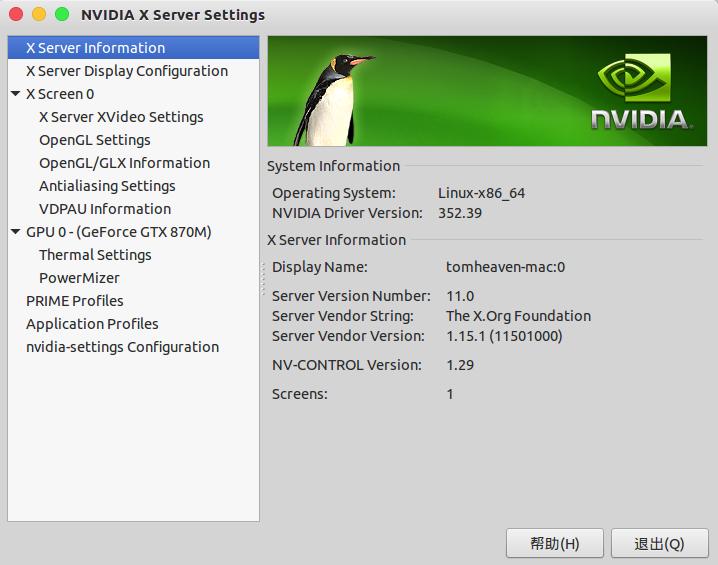This screenshot has width=718, height=565.
Task: Collapse the GPU 0 GeForce GTX 870M node
Action: (x=15, y=232)
